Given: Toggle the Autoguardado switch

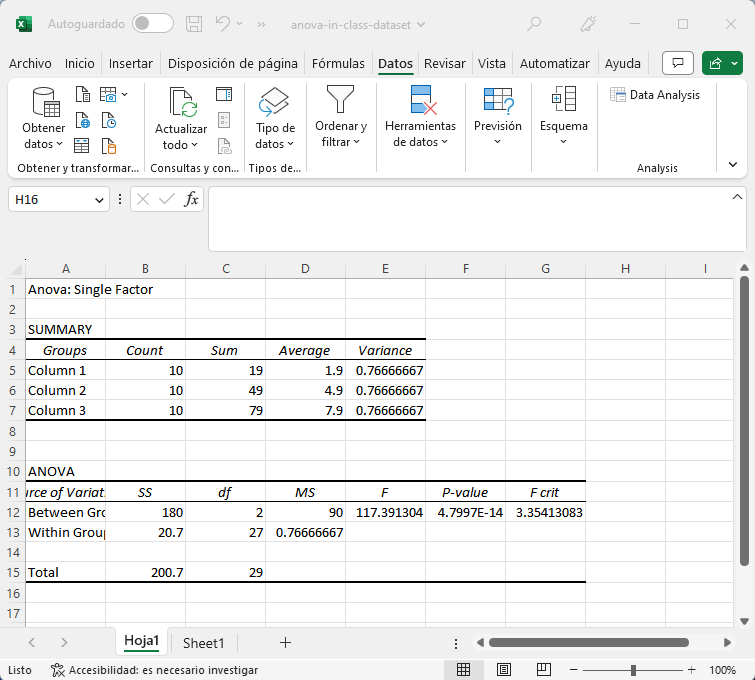Looking at the screenshot, I should tap(152, 23).
